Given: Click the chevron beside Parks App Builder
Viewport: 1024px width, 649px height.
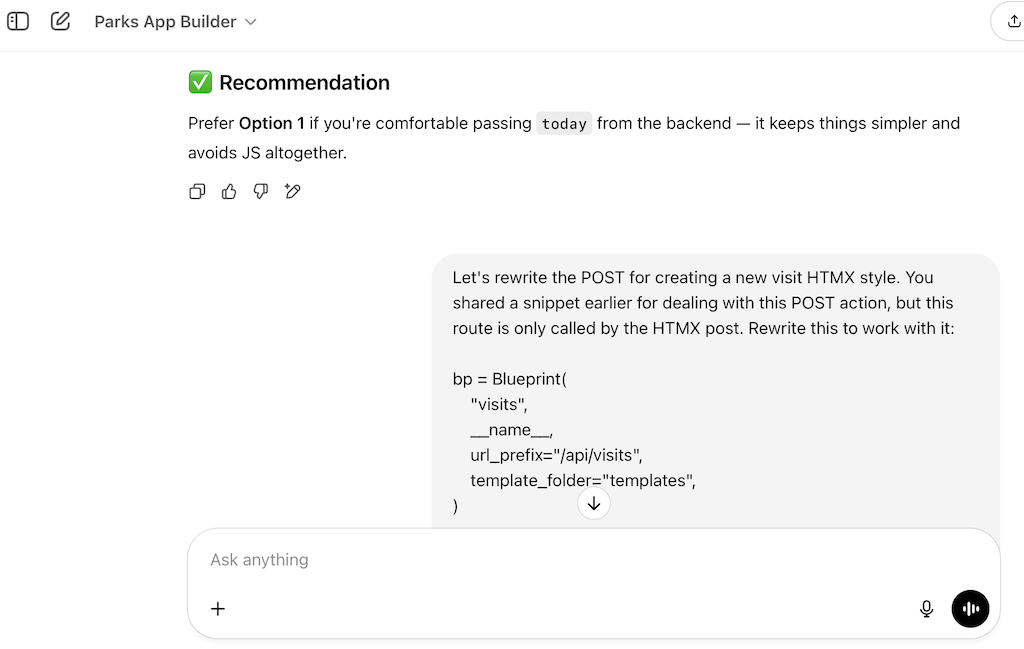Looking at the screenshot, I should tap(251, 22).
